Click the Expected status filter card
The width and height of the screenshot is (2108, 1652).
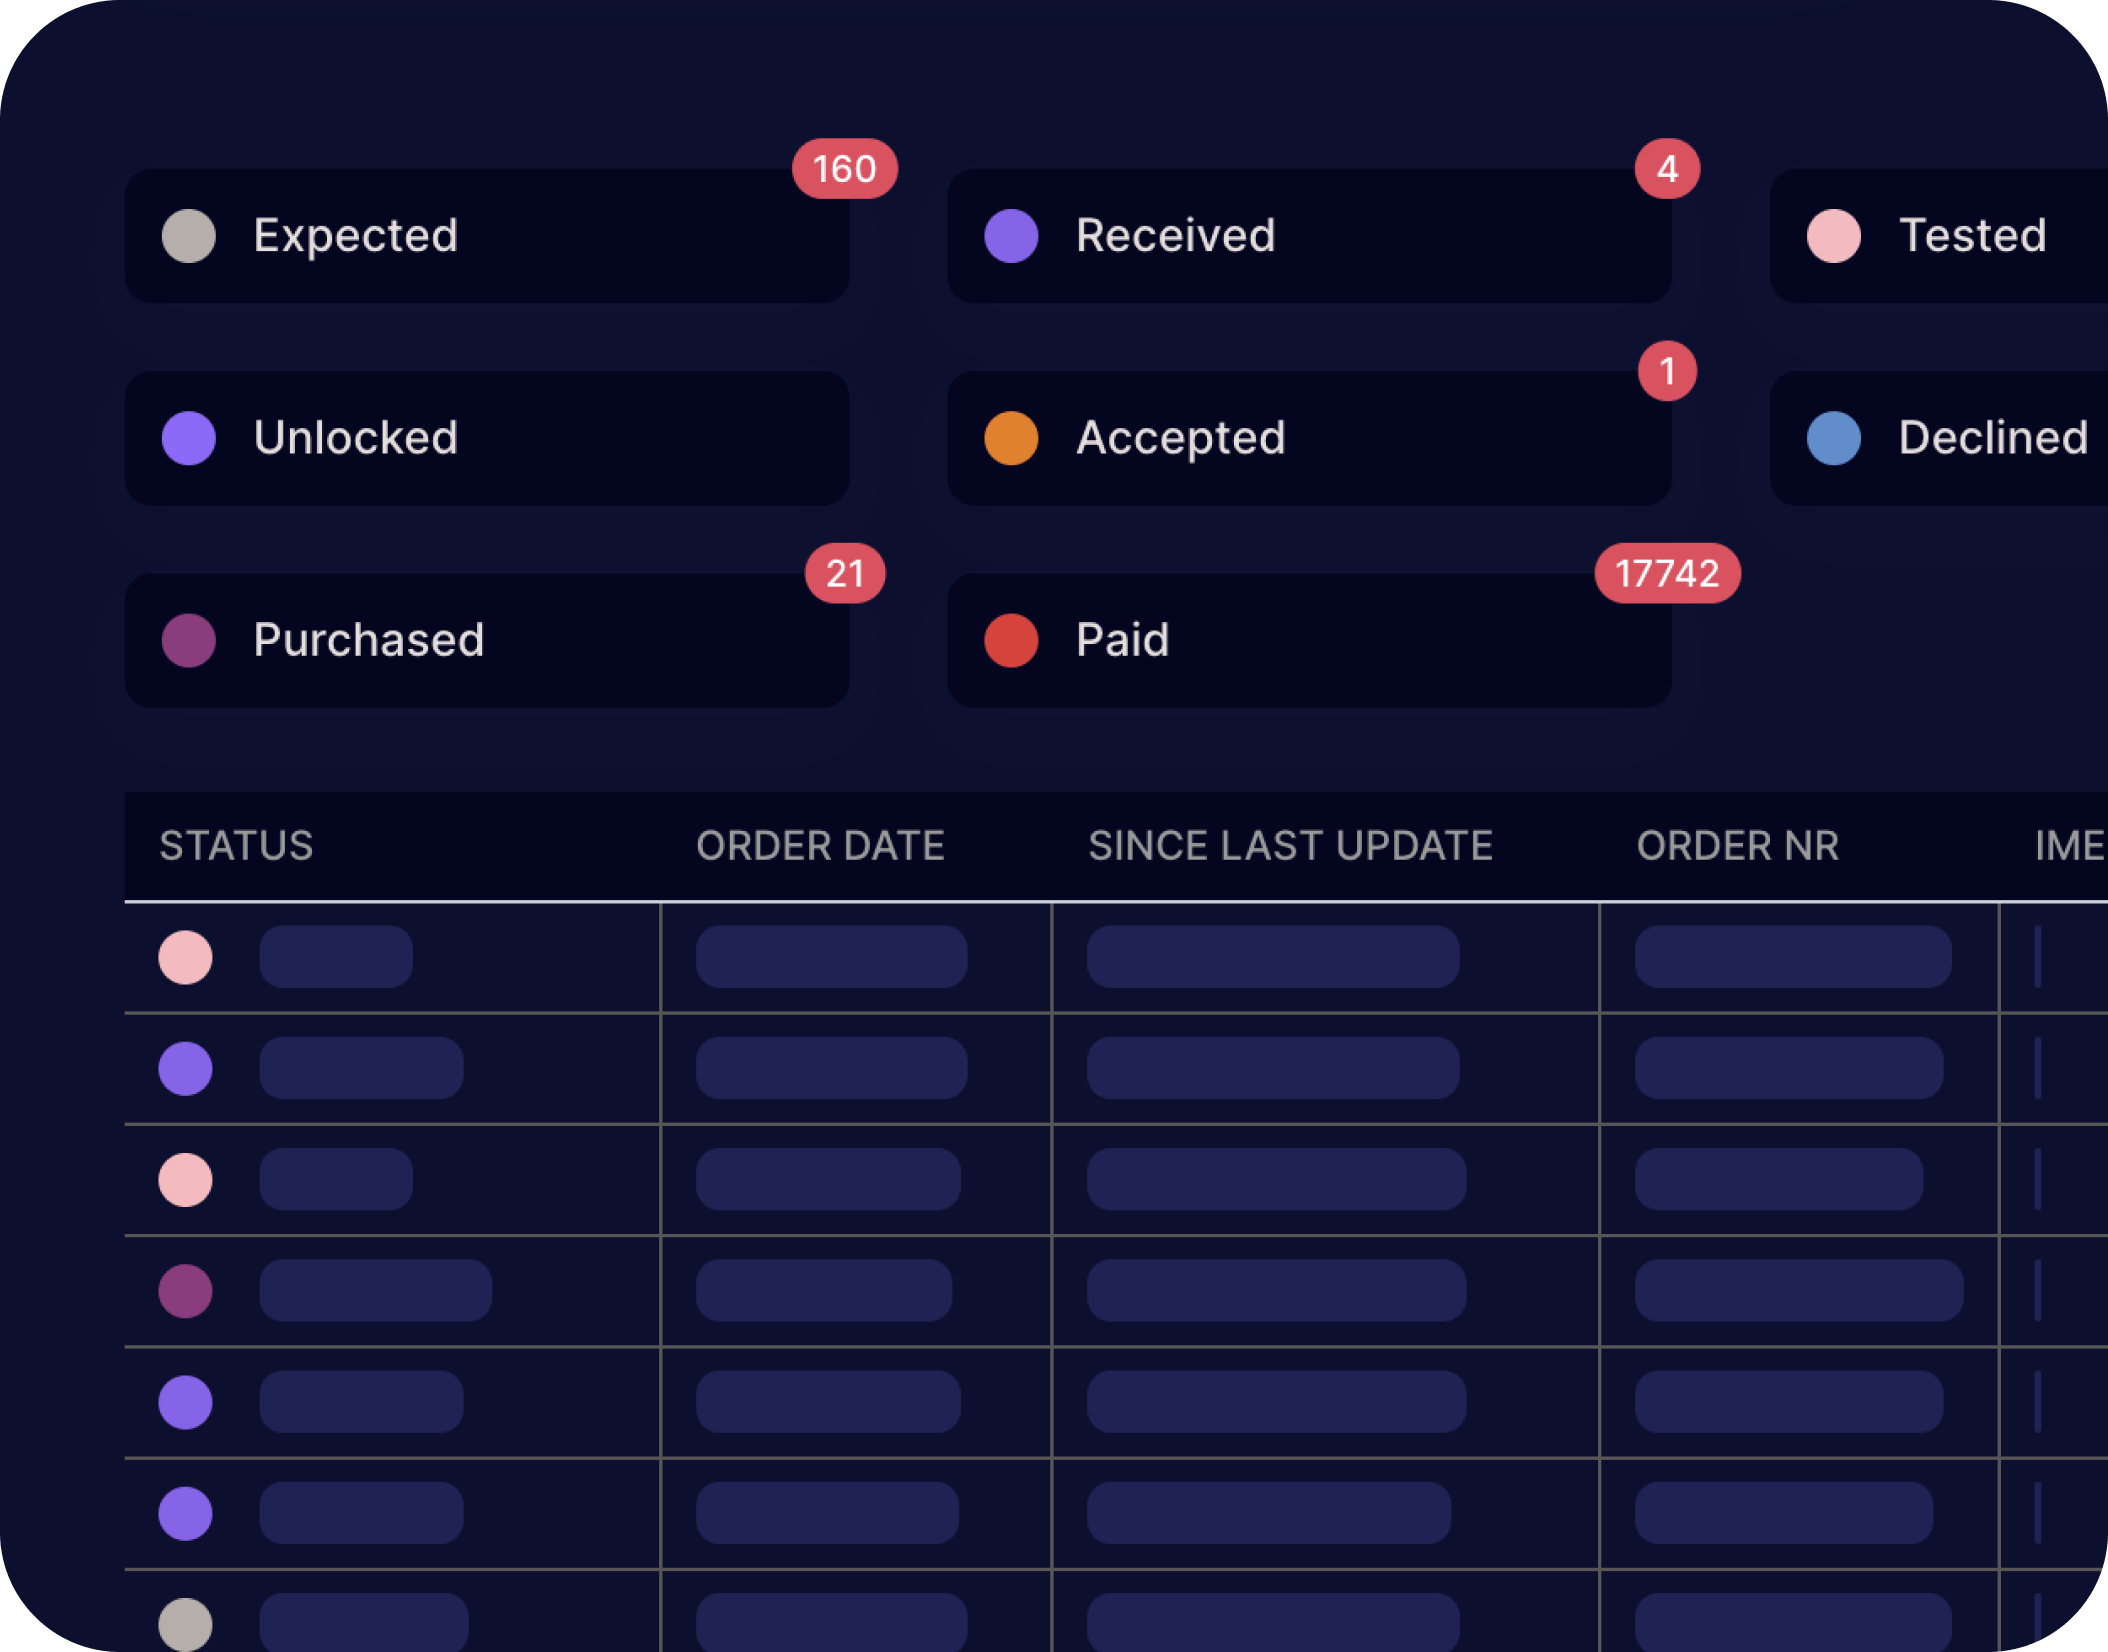486,236
